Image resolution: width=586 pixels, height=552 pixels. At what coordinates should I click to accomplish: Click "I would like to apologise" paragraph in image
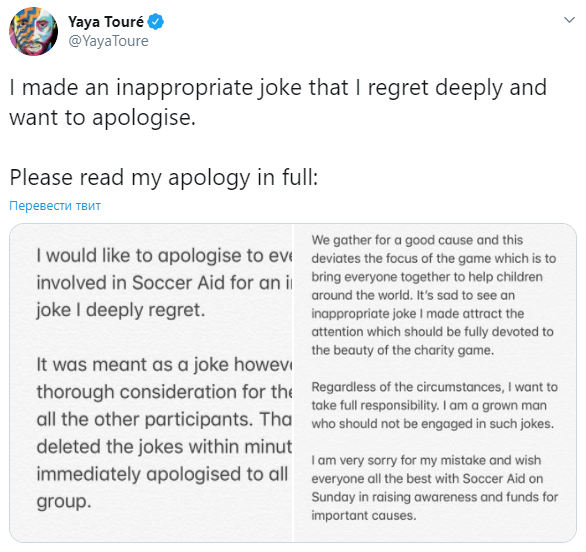(164, 283)
